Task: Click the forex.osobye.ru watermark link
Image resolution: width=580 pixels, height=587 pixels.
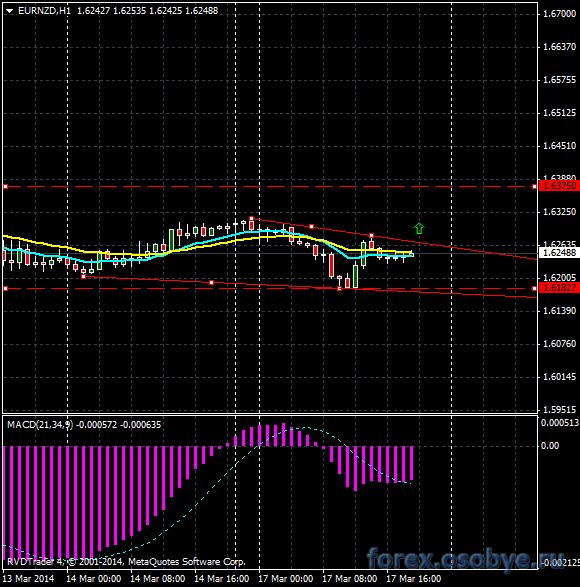Action: [465, 559]
